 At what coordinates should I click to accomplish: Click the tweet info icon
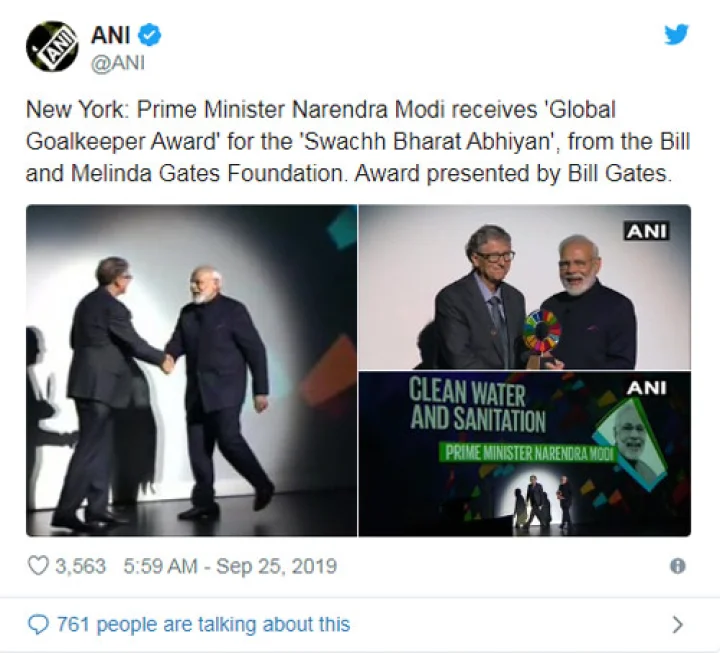pyautogui.click(x=678, y=566)
